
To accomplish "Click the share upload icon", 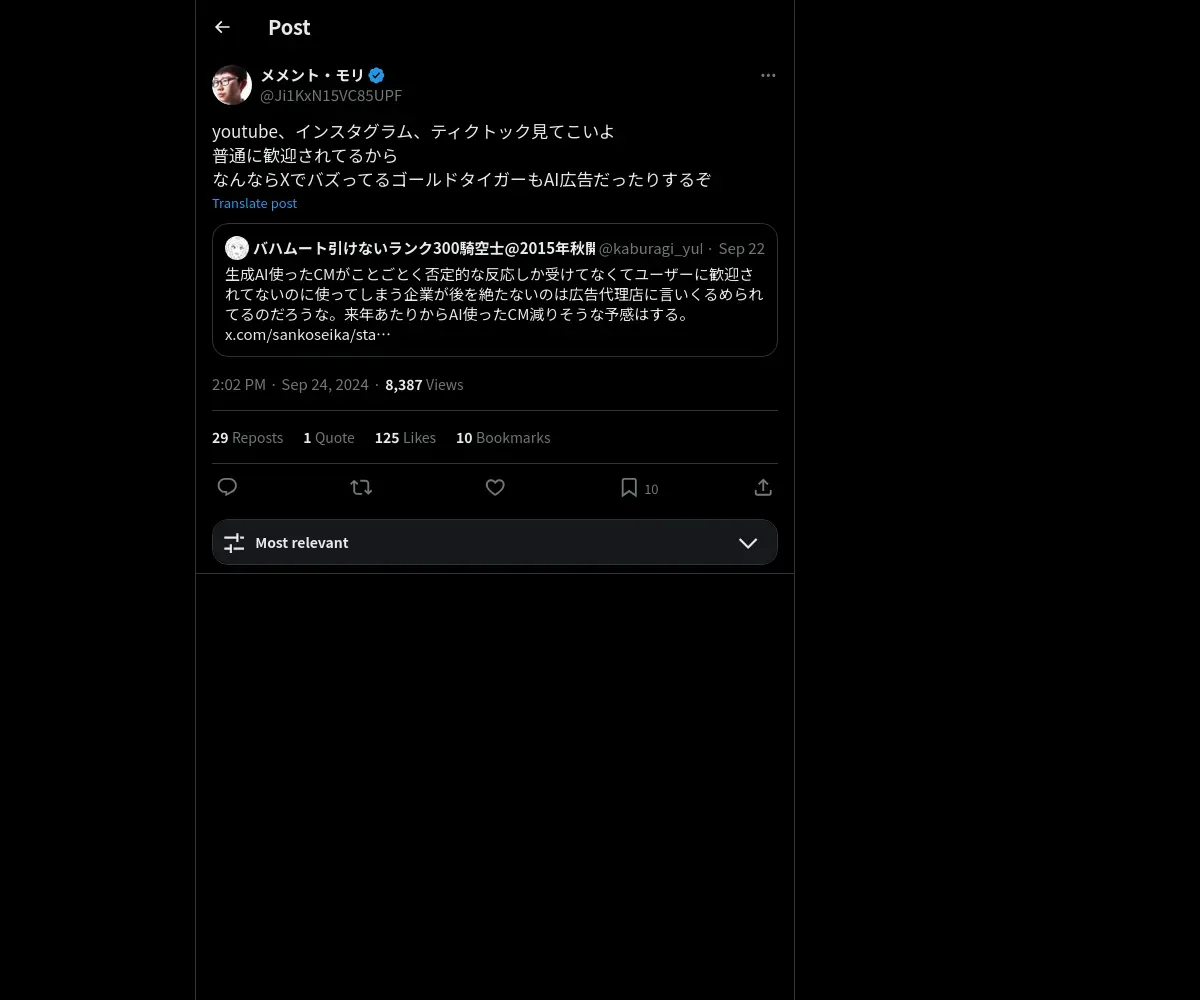I will 763,487.
